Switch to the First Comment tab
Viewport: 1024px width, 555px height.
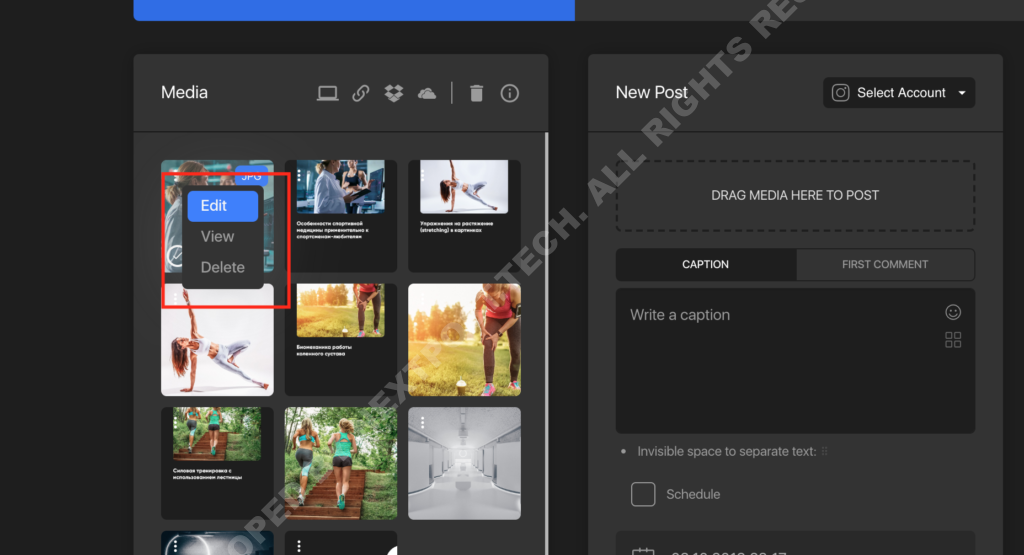pyautogui.click(x=884, y=264)
